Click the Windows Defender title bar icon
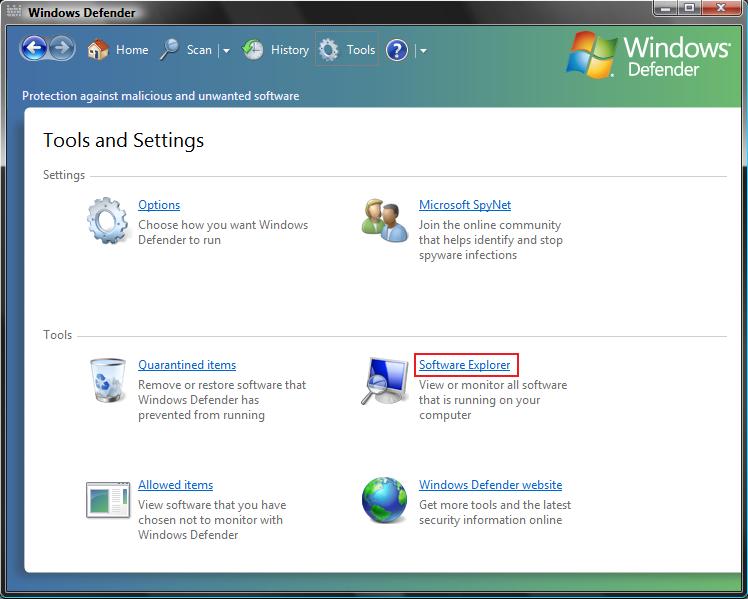 [13, 11]
